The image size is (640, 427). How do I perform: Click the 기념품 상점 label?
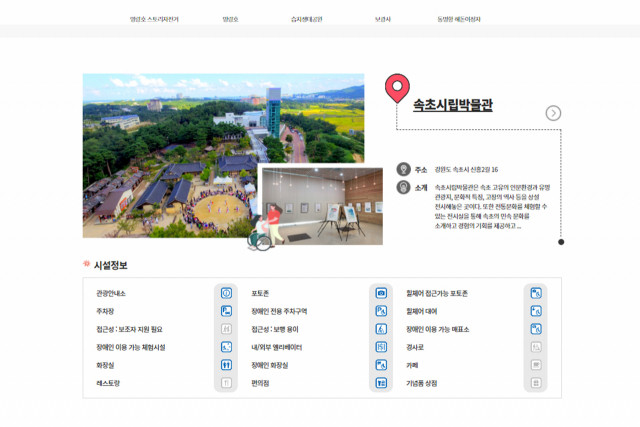click(x=422, y=383)
